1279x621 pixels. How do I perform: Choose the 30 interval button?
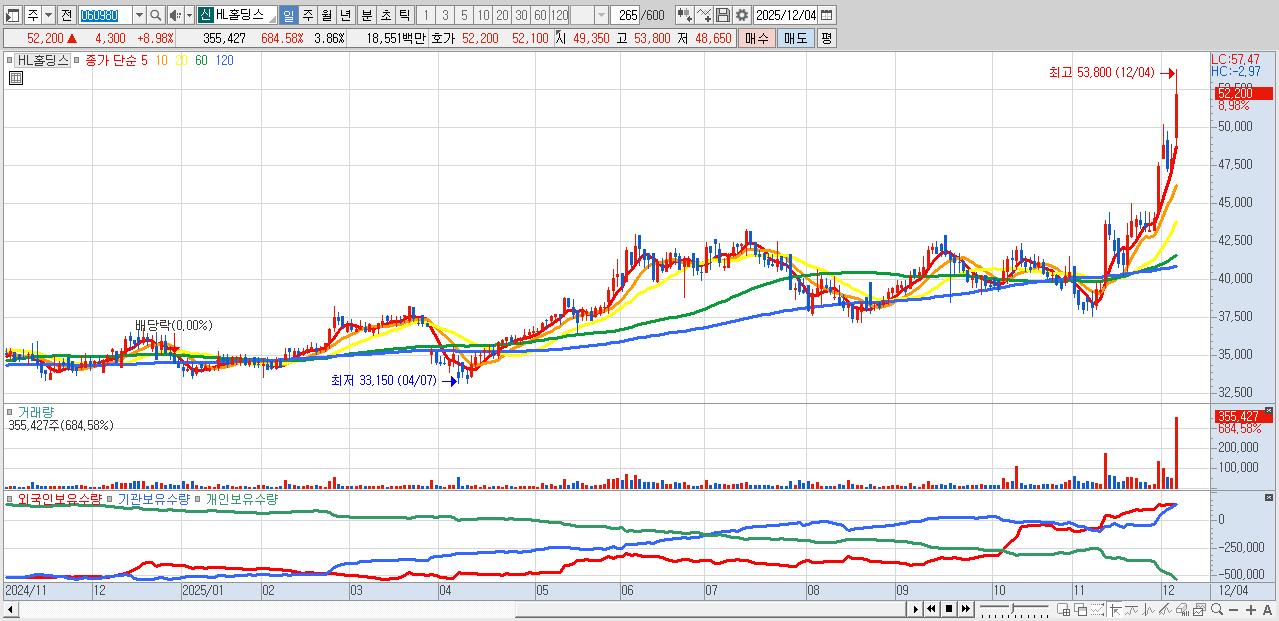tap(521, 15)
